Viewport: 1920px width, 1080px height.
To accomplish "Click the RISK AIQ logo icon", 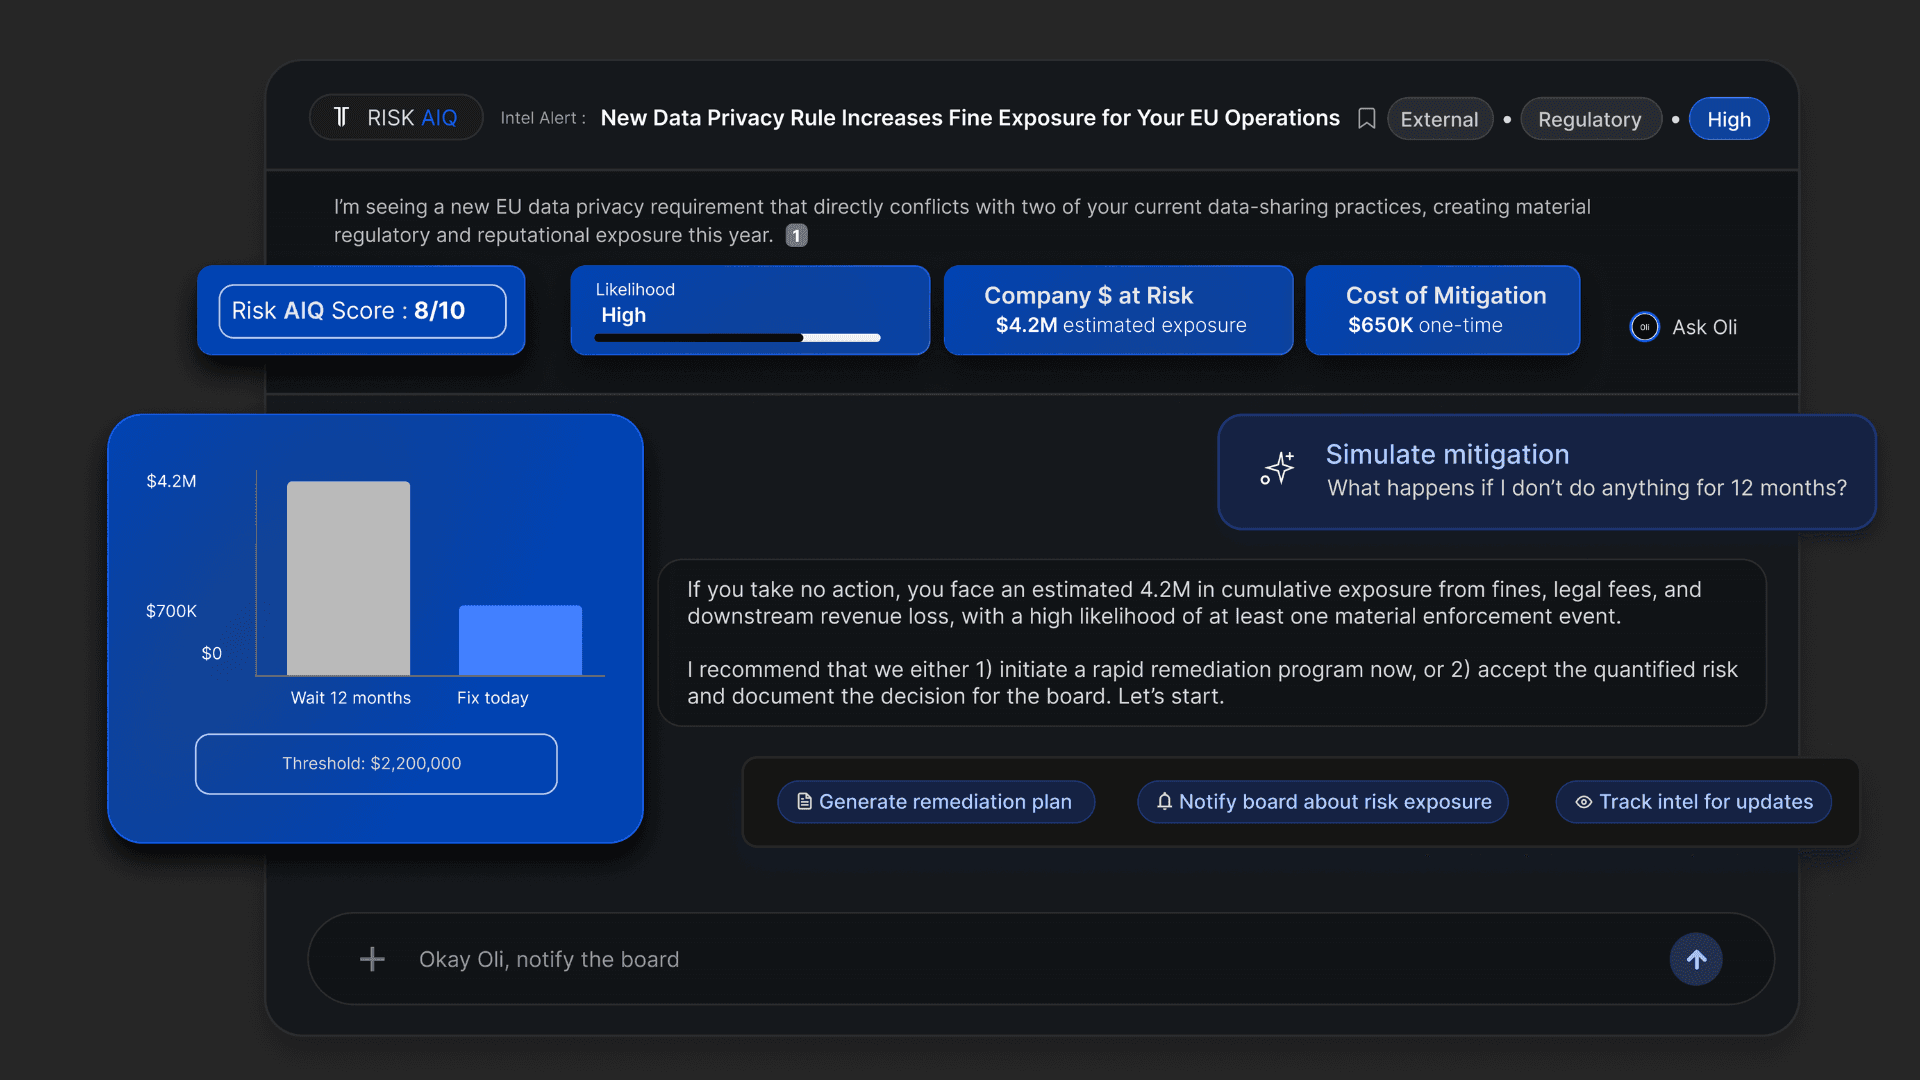I will (x=342, y=118).
